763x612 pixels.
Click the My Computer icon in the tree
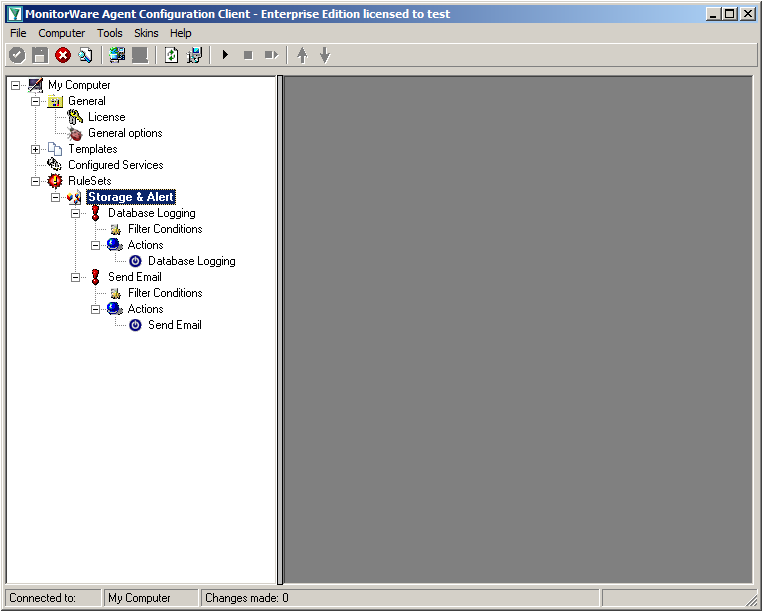pos(36,85)
